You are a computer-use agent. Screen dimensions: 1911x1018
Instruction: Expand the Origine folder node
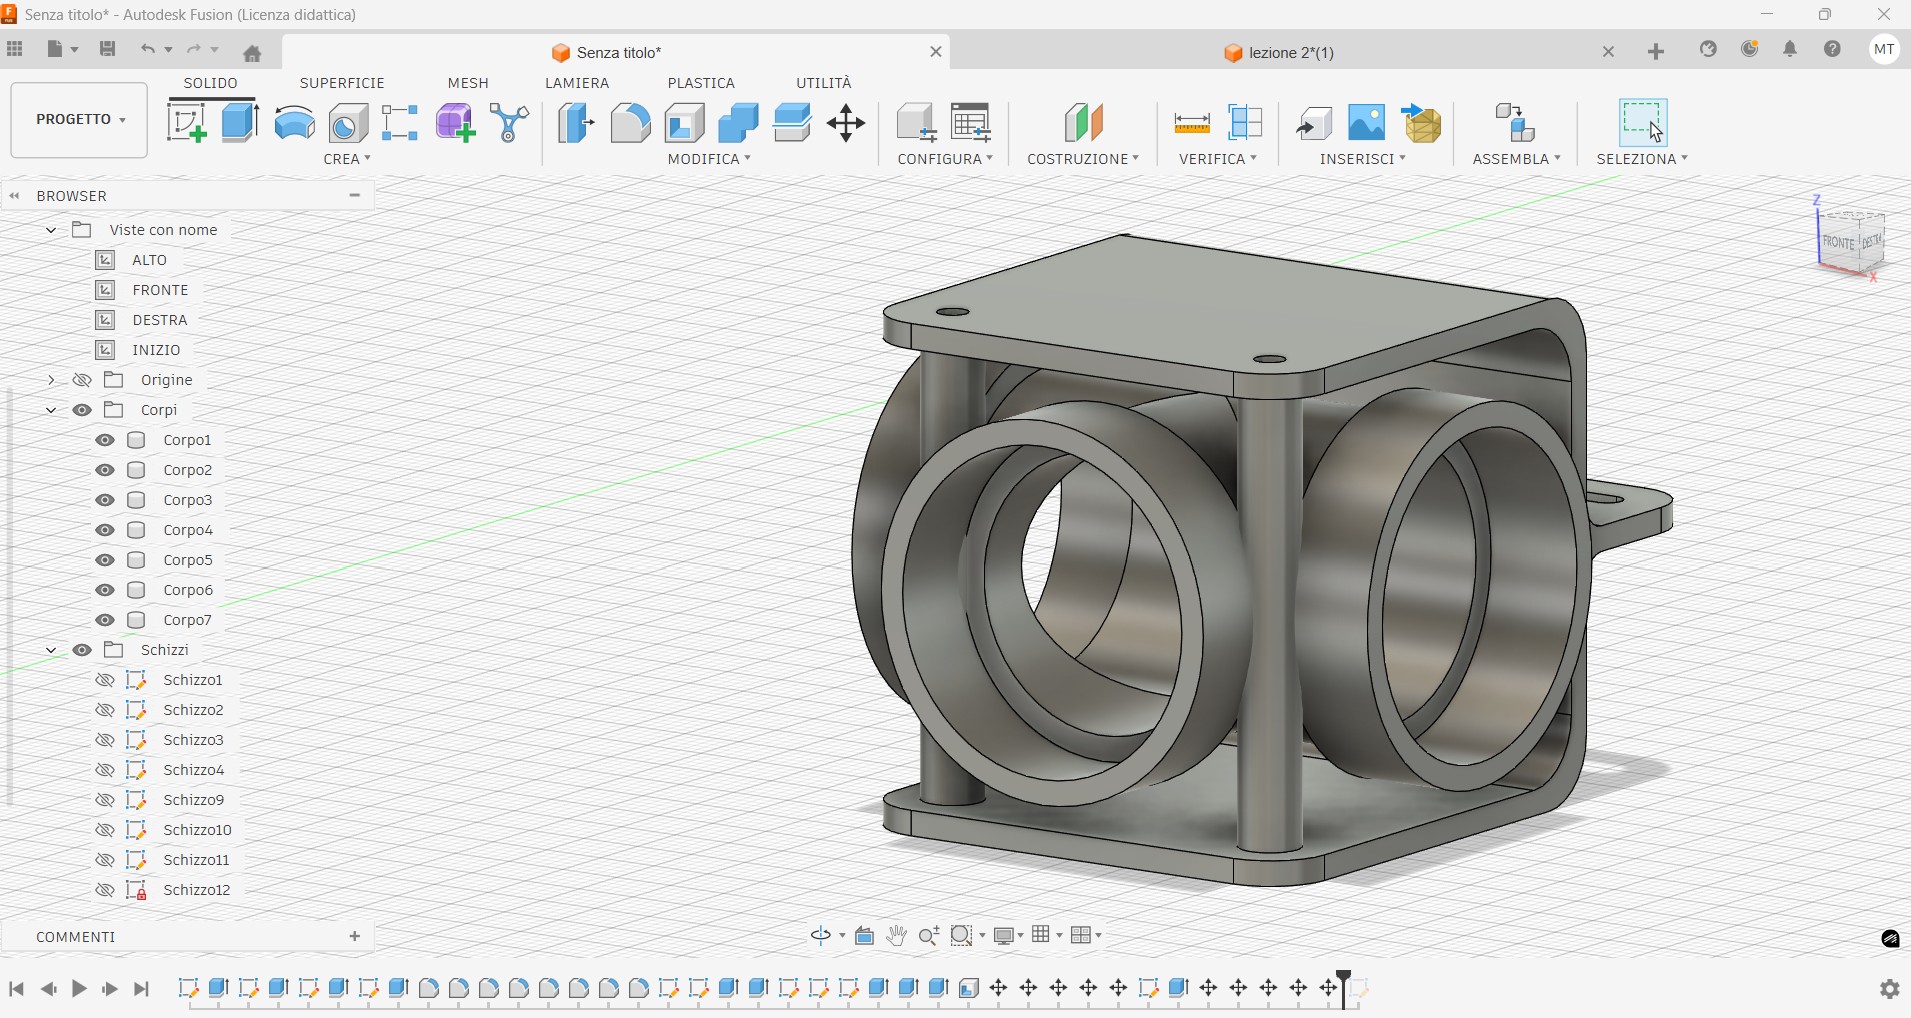click(x=51, y=380)
